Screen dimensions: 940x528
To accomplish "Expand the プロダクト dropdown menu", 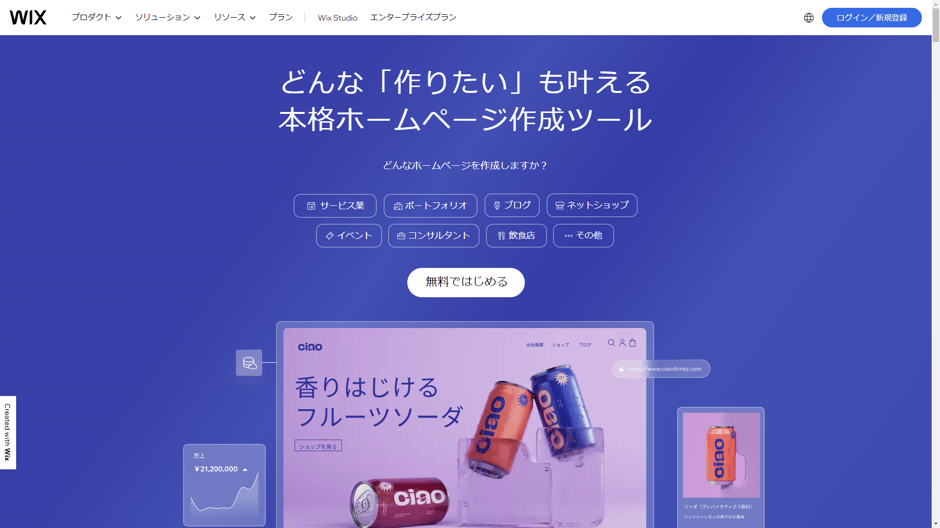I will coord(97,17).
